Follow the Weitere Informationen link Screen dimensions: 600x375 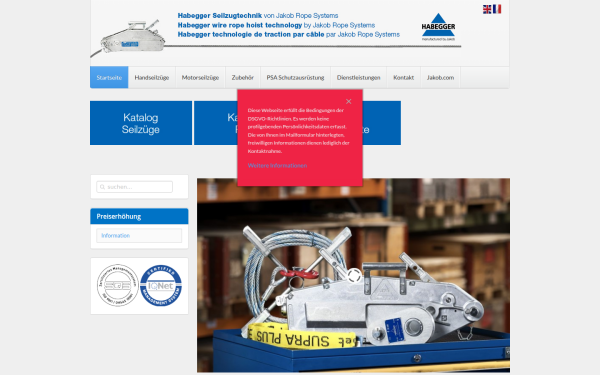pos(277,166)
